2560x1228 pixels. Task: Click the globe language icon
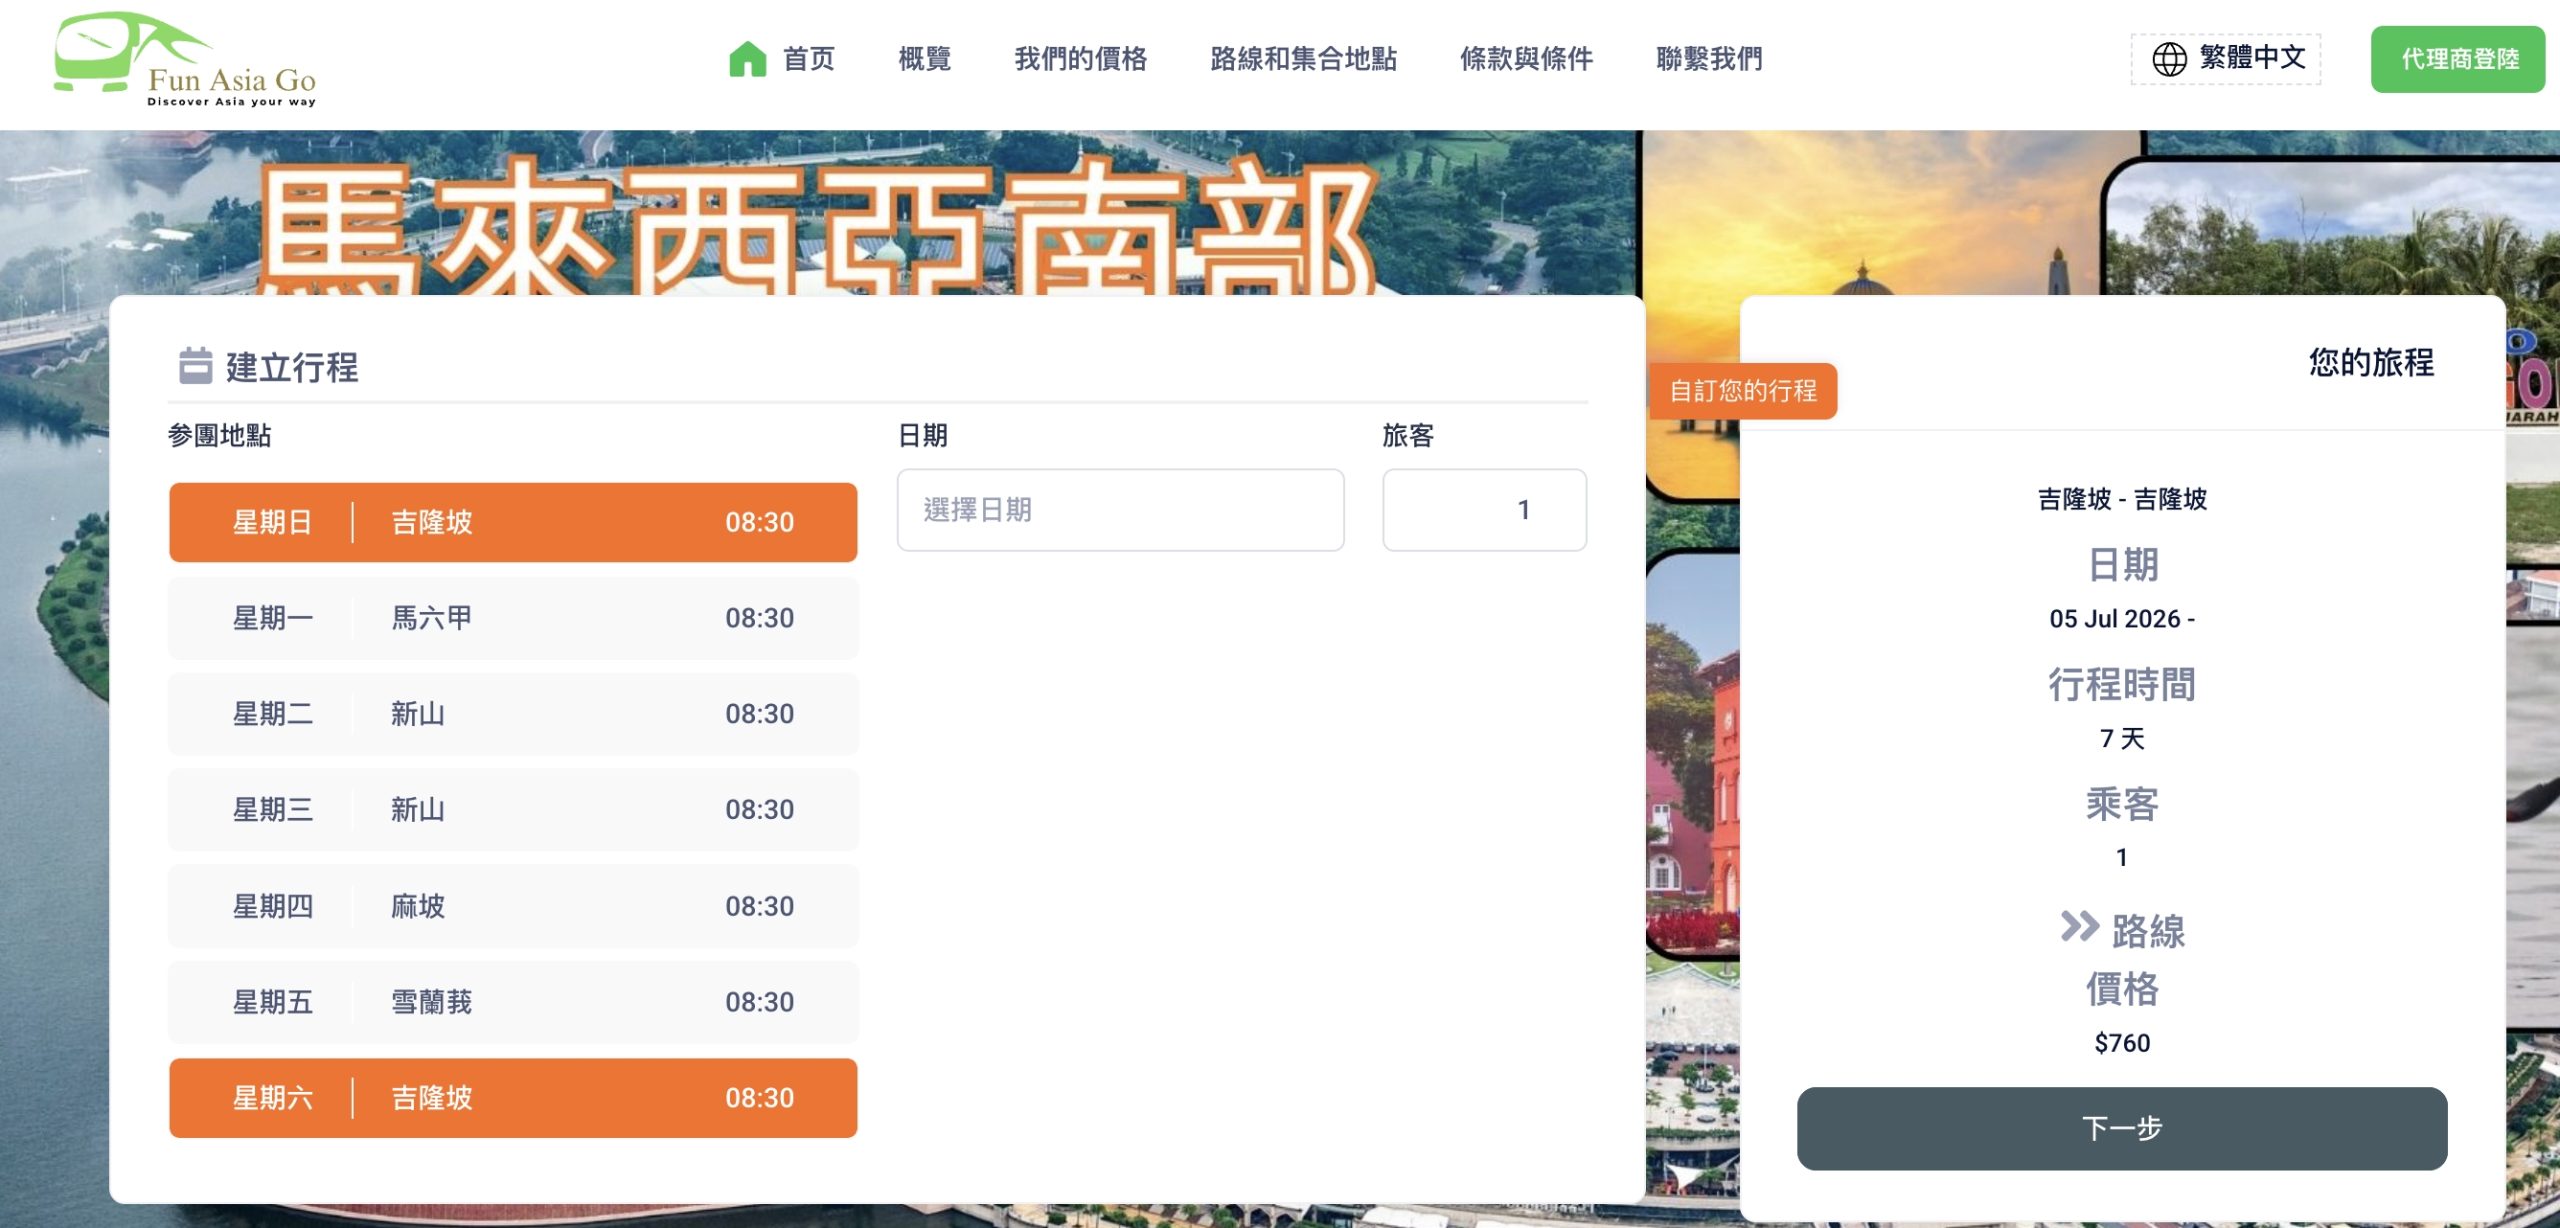point(2169,59)
